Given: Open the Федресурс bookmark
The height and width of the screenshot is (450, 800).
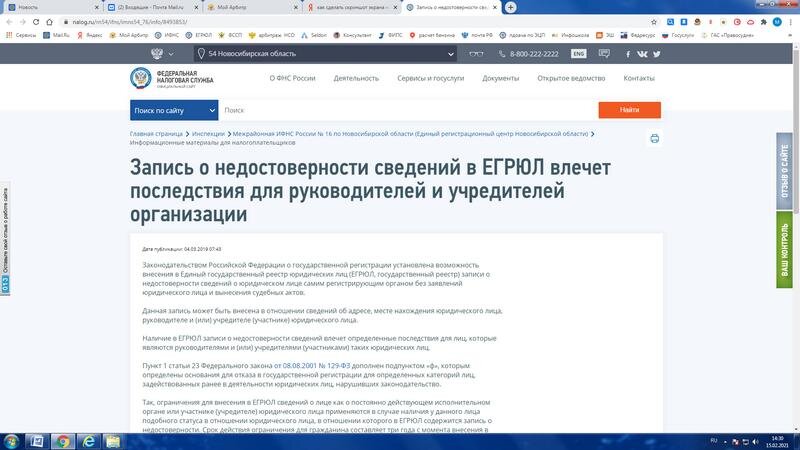Looking at the screenshot, I should point(638,35).
